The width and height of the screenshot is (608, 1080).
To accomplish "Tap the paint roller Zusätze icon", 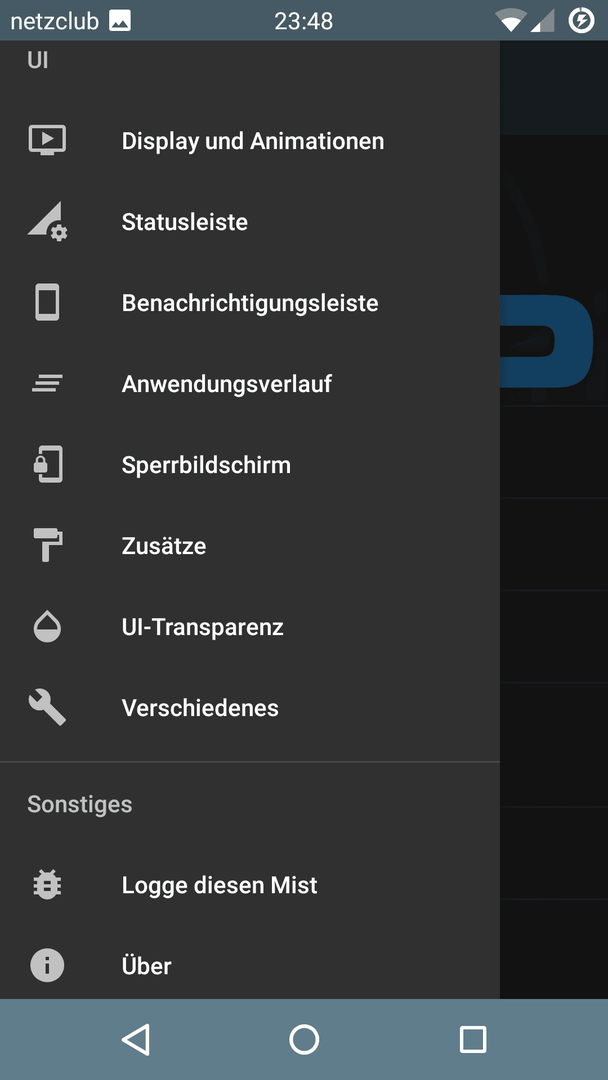I will pos(47,546).
